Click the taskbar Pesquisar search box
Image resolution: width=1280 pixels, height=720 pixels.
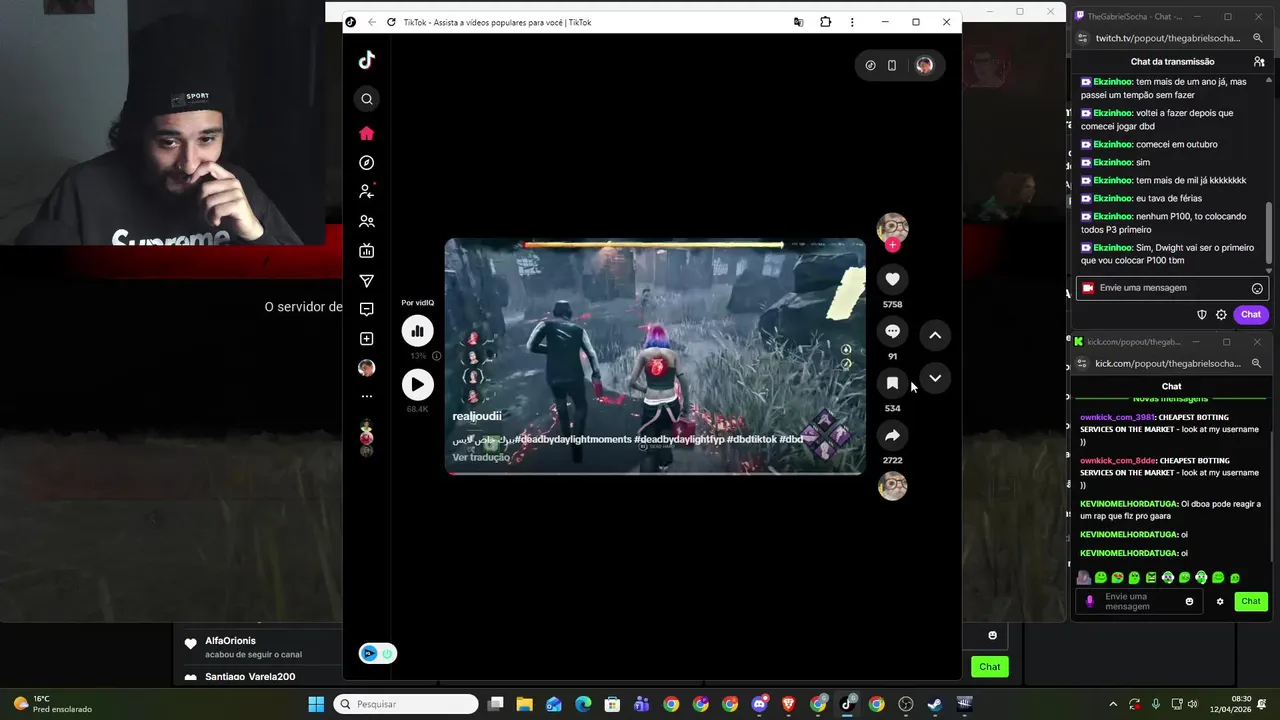pos(406,704)
